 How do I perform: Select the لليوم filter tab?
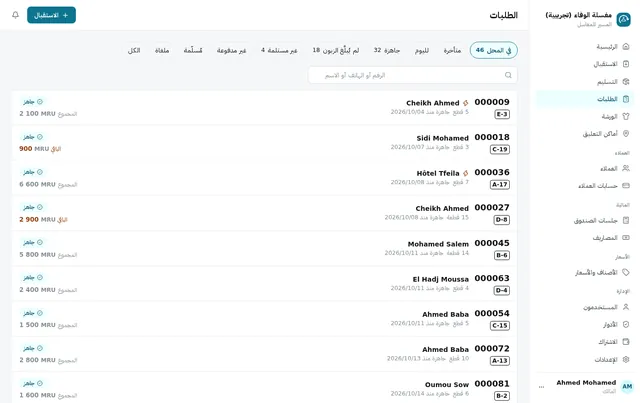(x=422, y=50)
